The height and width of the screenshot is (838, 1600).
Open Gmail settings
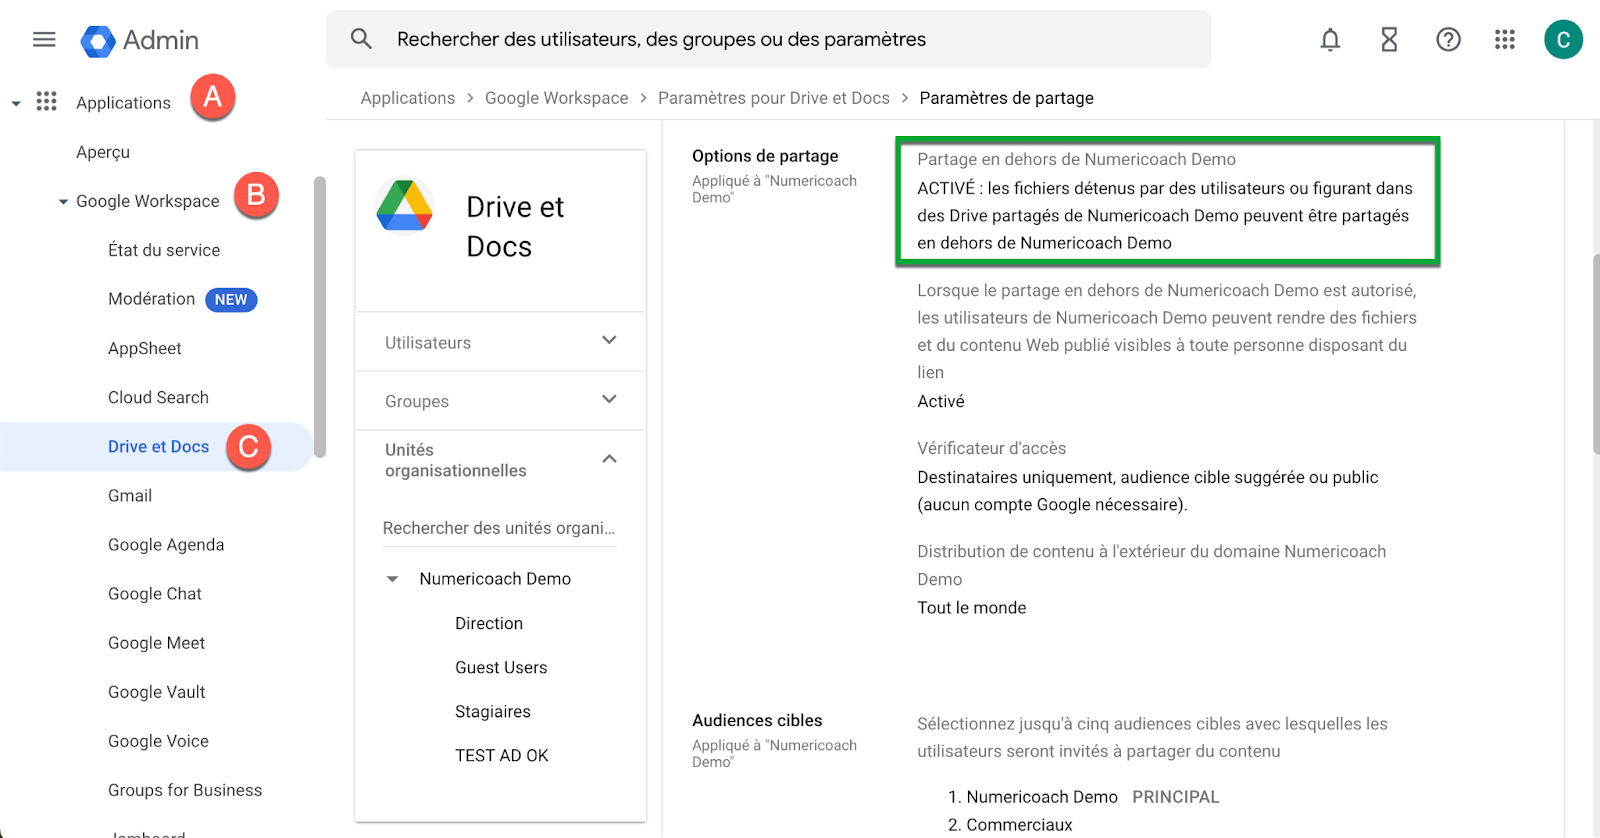pyautogui.click(x=130, y=495)
